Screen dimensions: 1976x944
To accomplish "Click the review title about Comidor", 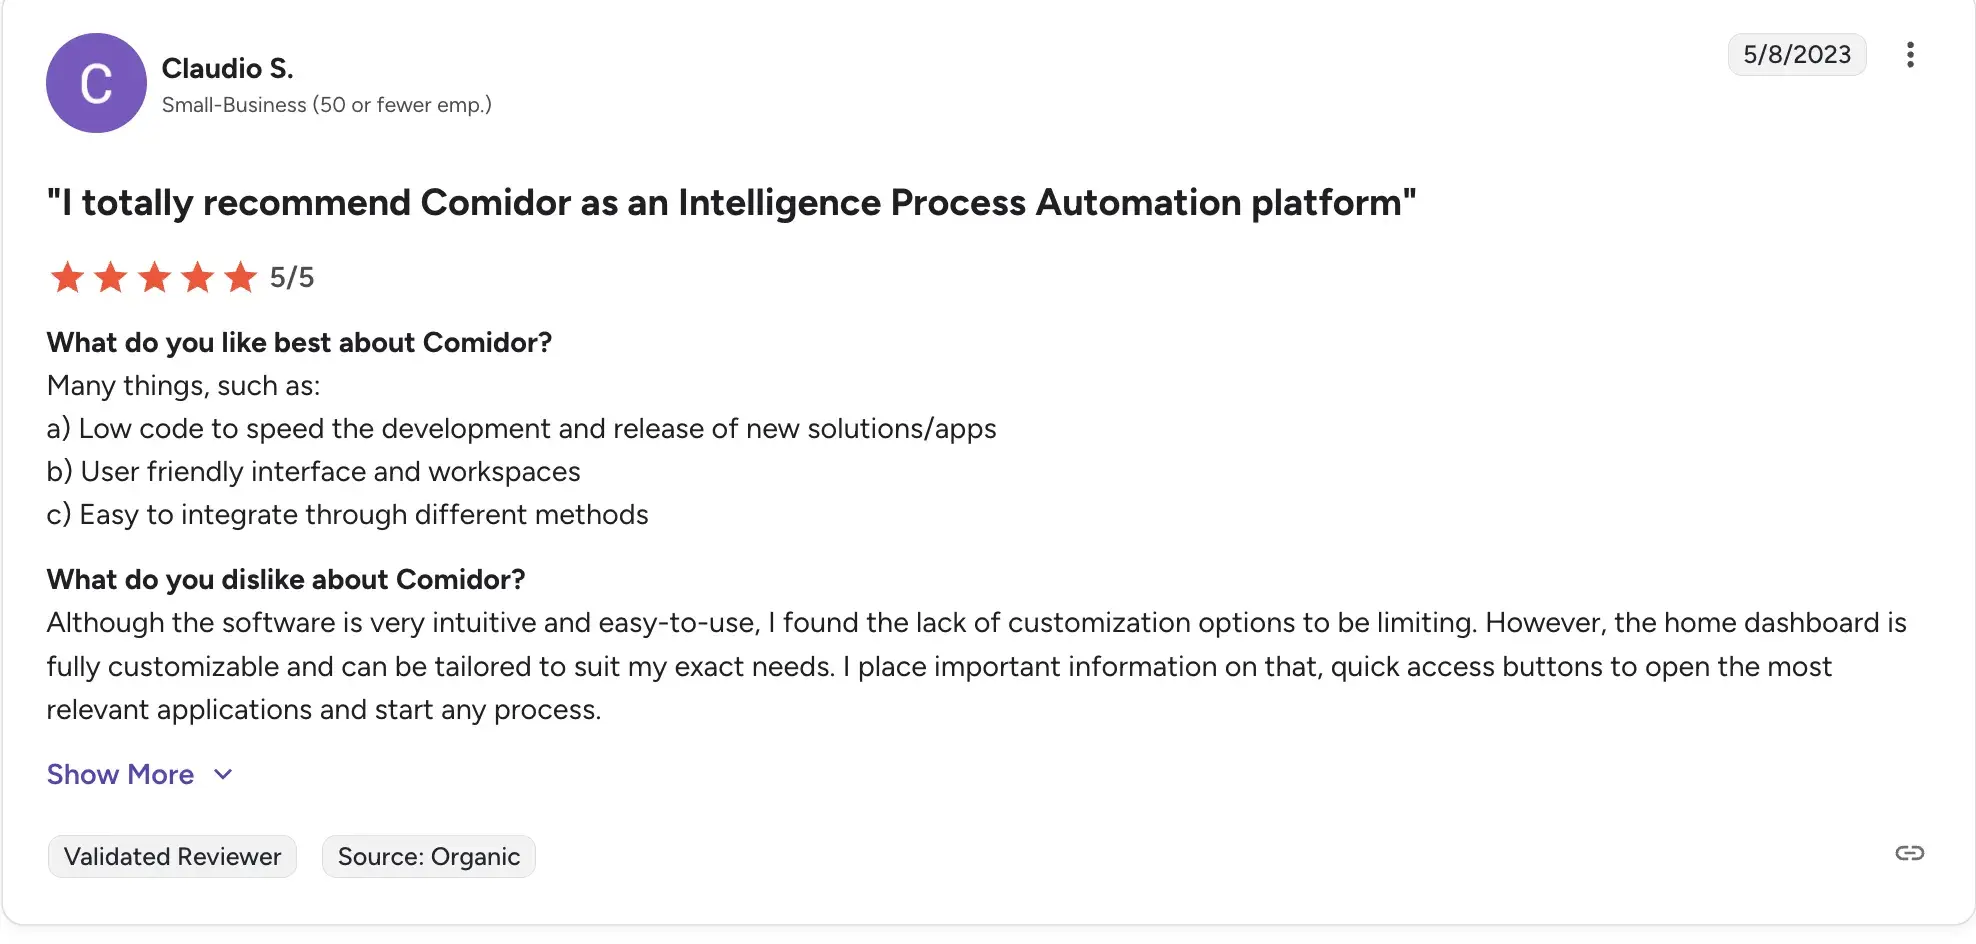I will coord(732,202).
